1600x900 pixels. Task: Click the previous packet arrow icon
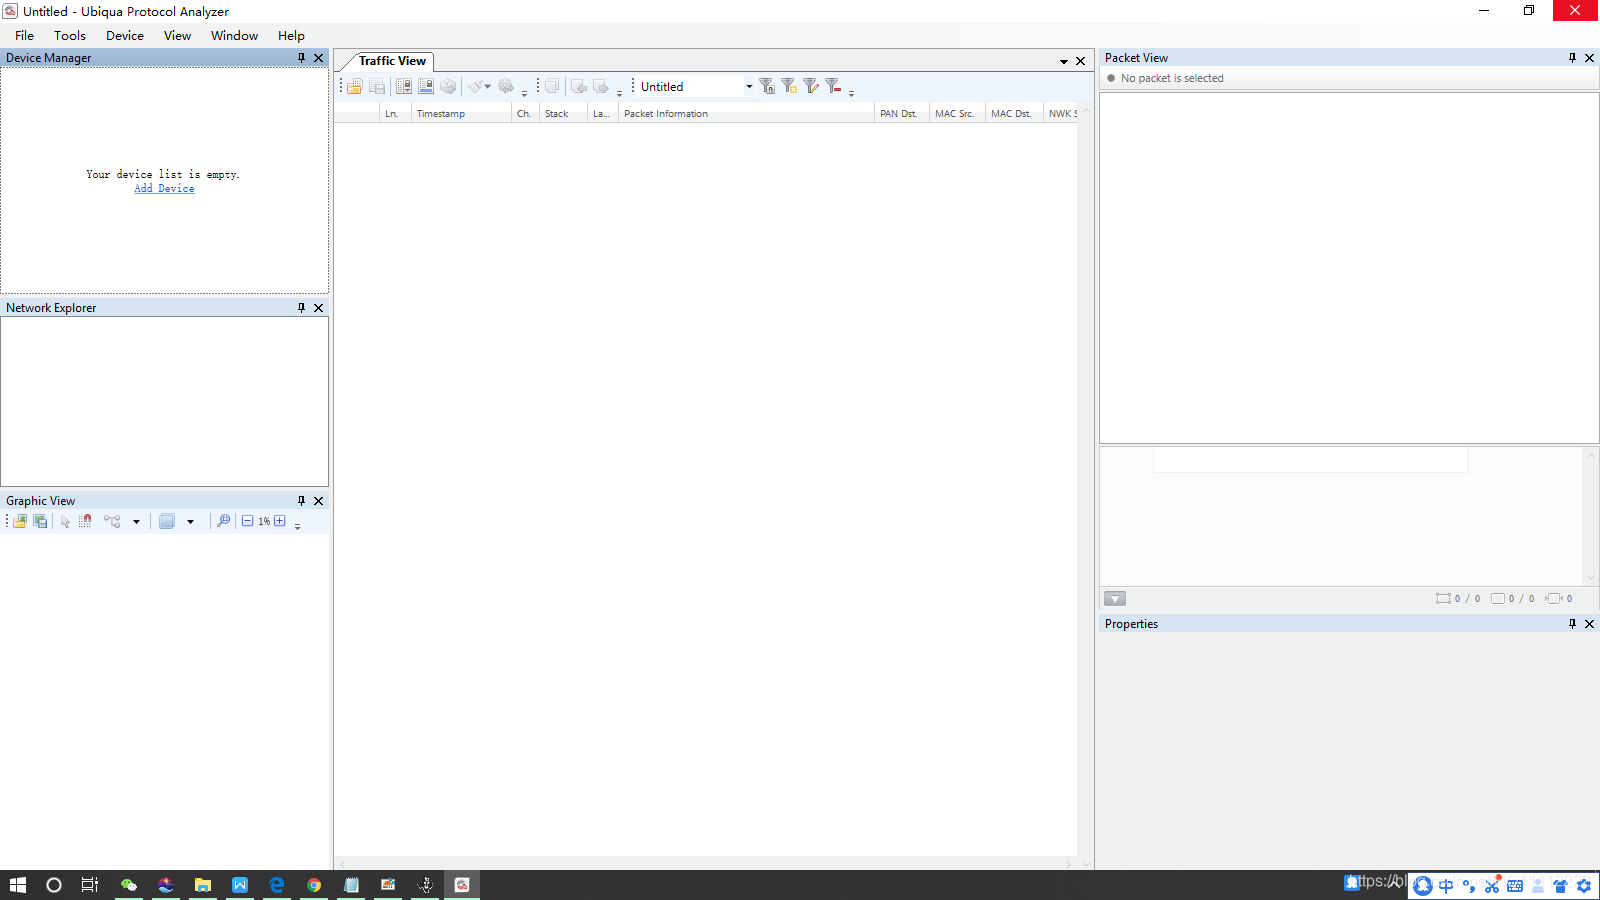(579, 87)
